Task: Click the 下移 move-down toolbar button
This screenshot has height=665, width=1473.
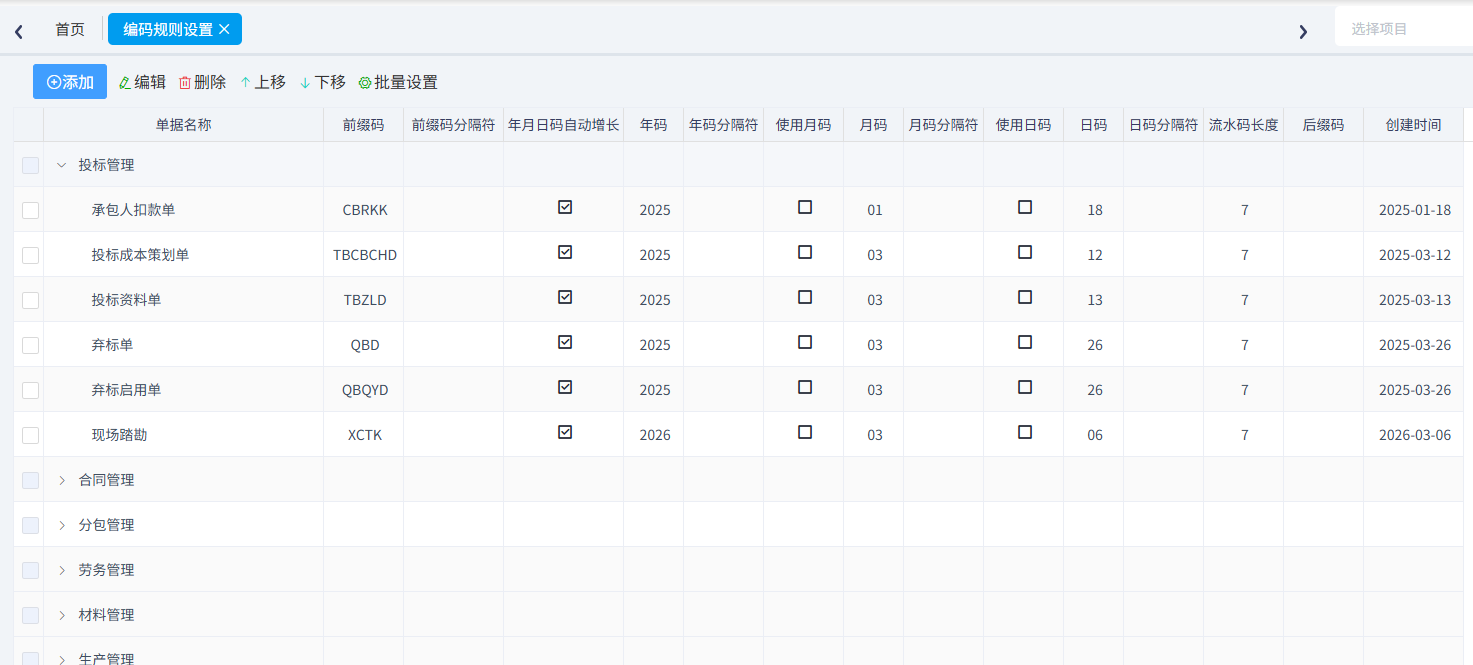Action: [323, 82]
